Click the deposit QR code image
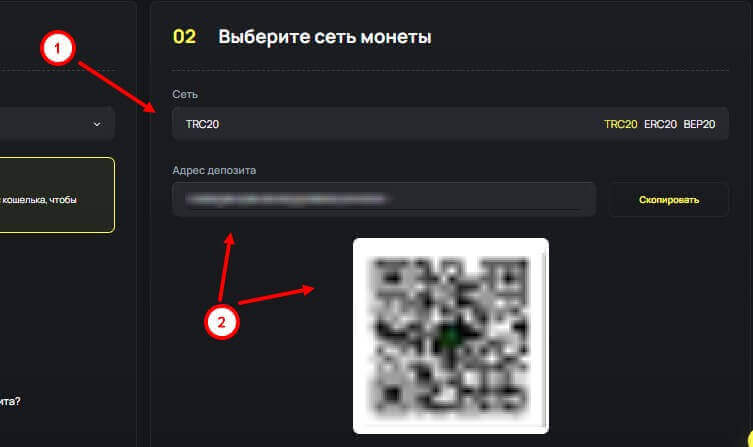The image size is (753, 447). point(450,336)
